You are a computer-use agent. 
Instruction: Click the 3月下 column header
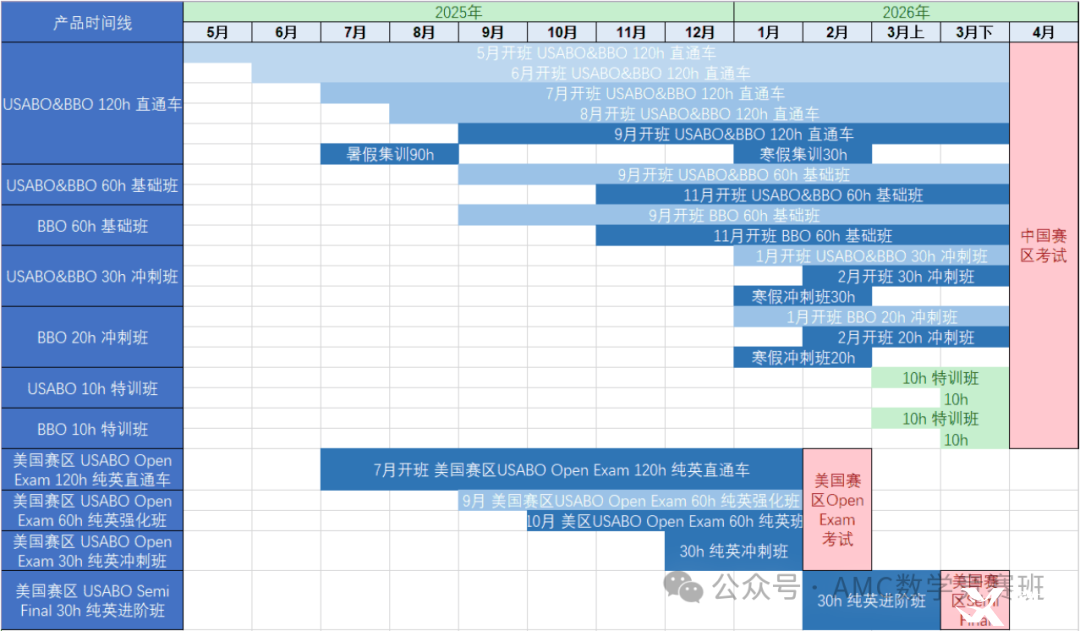tap(975, 32)
